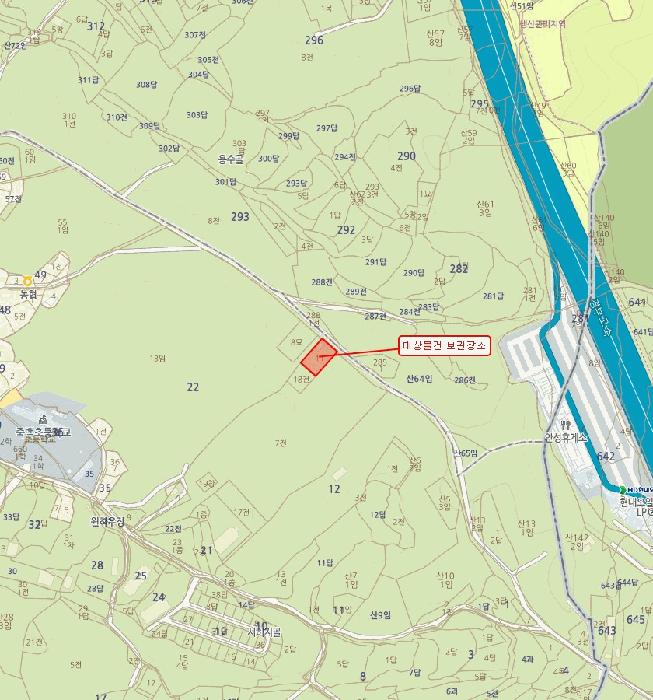Image resolution: width=653 pixels, height=700 pixels.
Task: Click the rest-area fork icon above 안성휴게소
Action: tap(566, 424)
